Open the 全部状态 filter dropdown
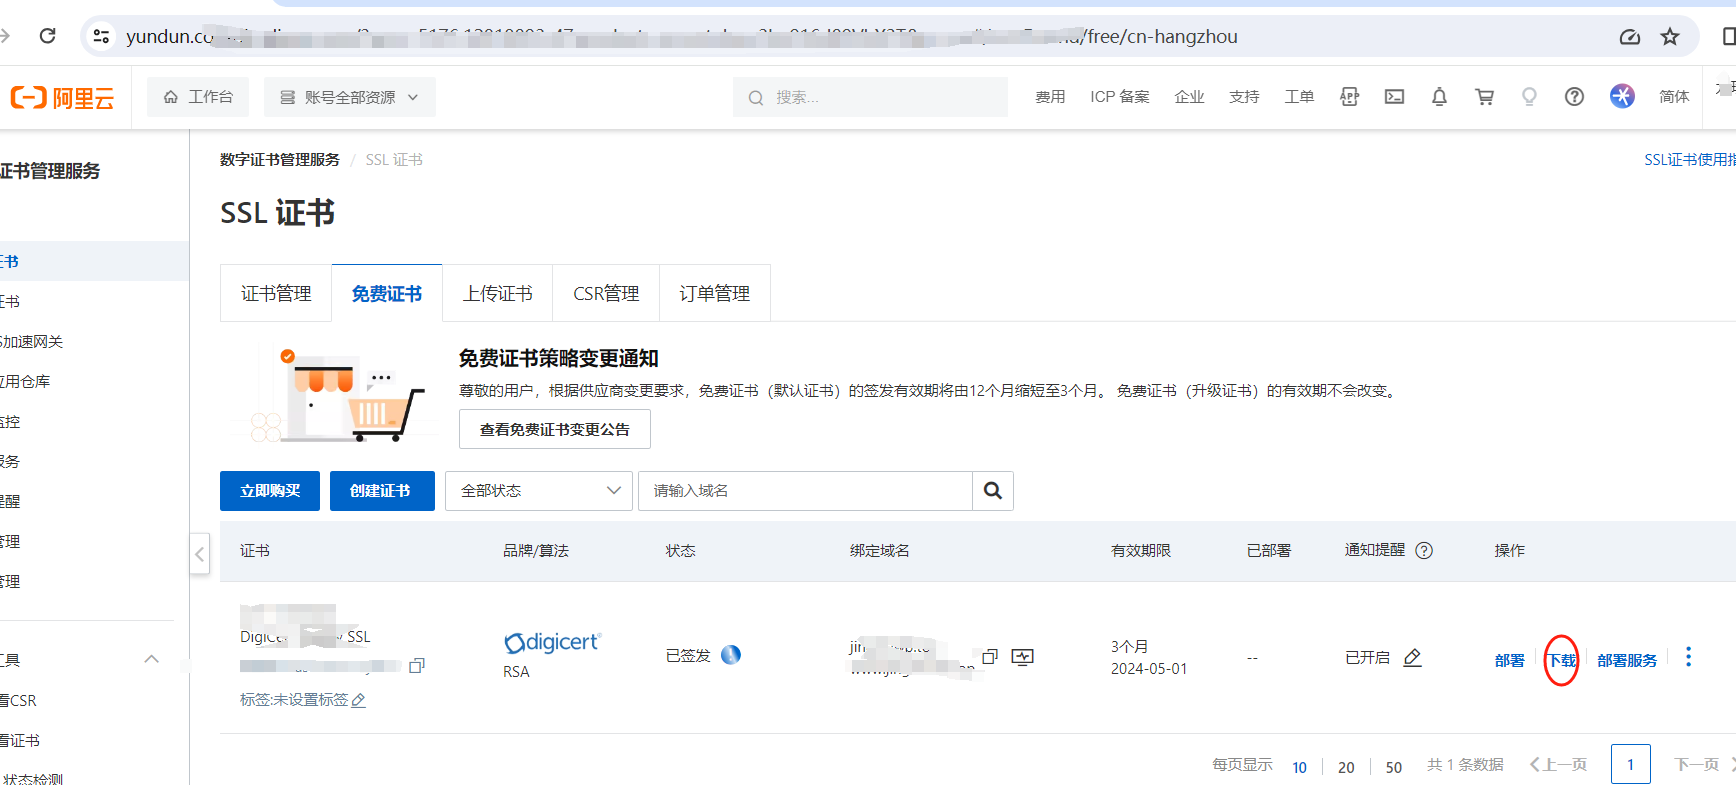1736x785 pixels. click(x=539, y=491)
